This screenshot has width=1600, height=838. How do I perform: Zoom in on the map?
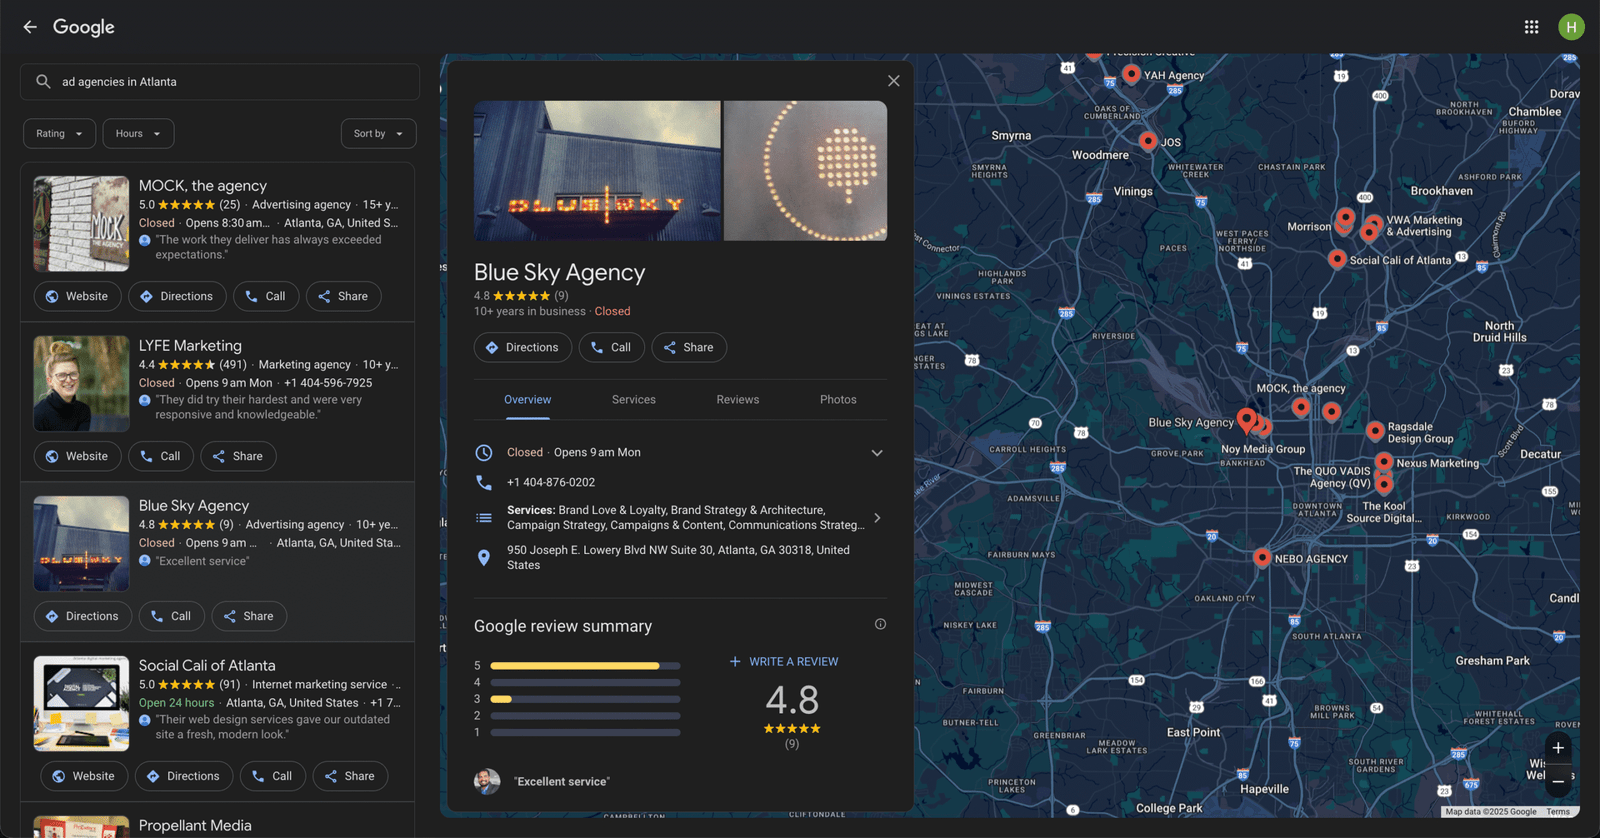(x=1558, y=748)
